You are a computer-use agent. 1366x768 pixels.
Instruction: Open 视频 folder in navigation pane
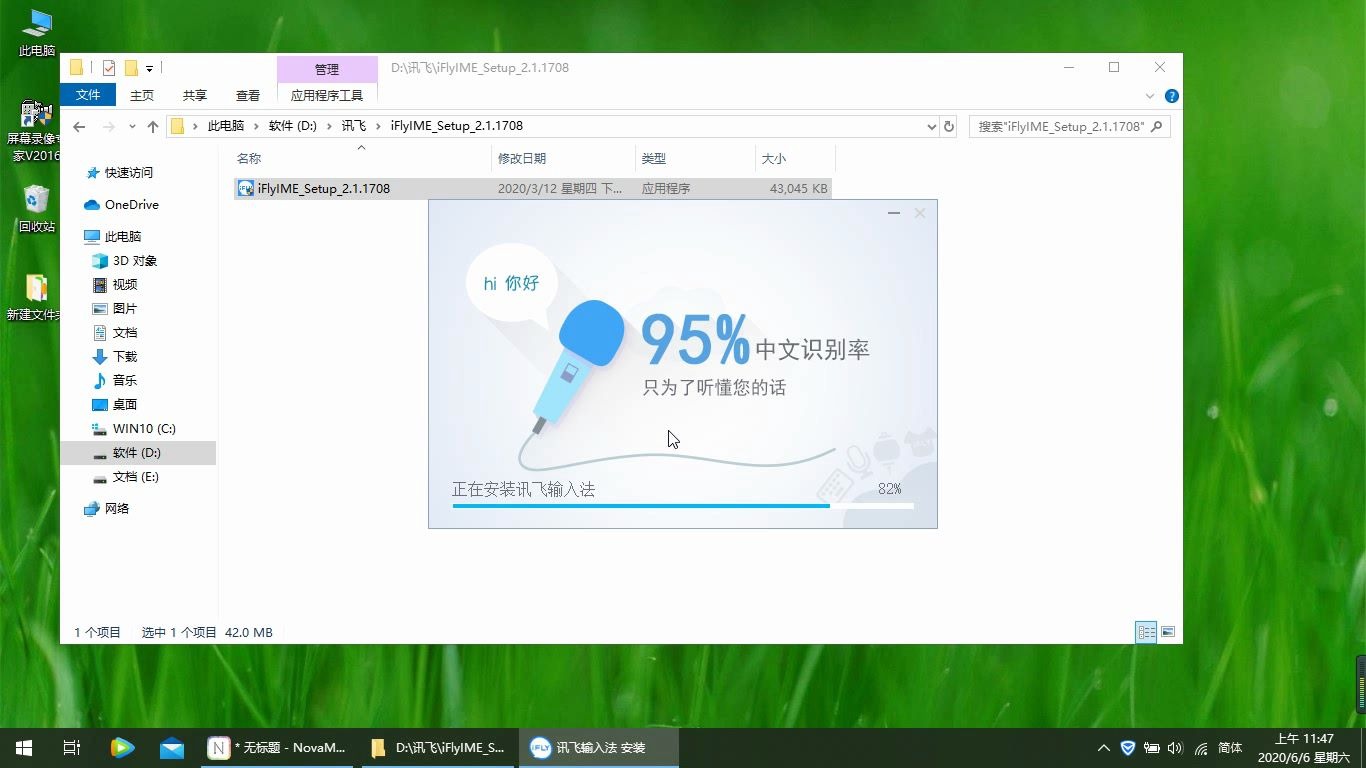(124, 284)
